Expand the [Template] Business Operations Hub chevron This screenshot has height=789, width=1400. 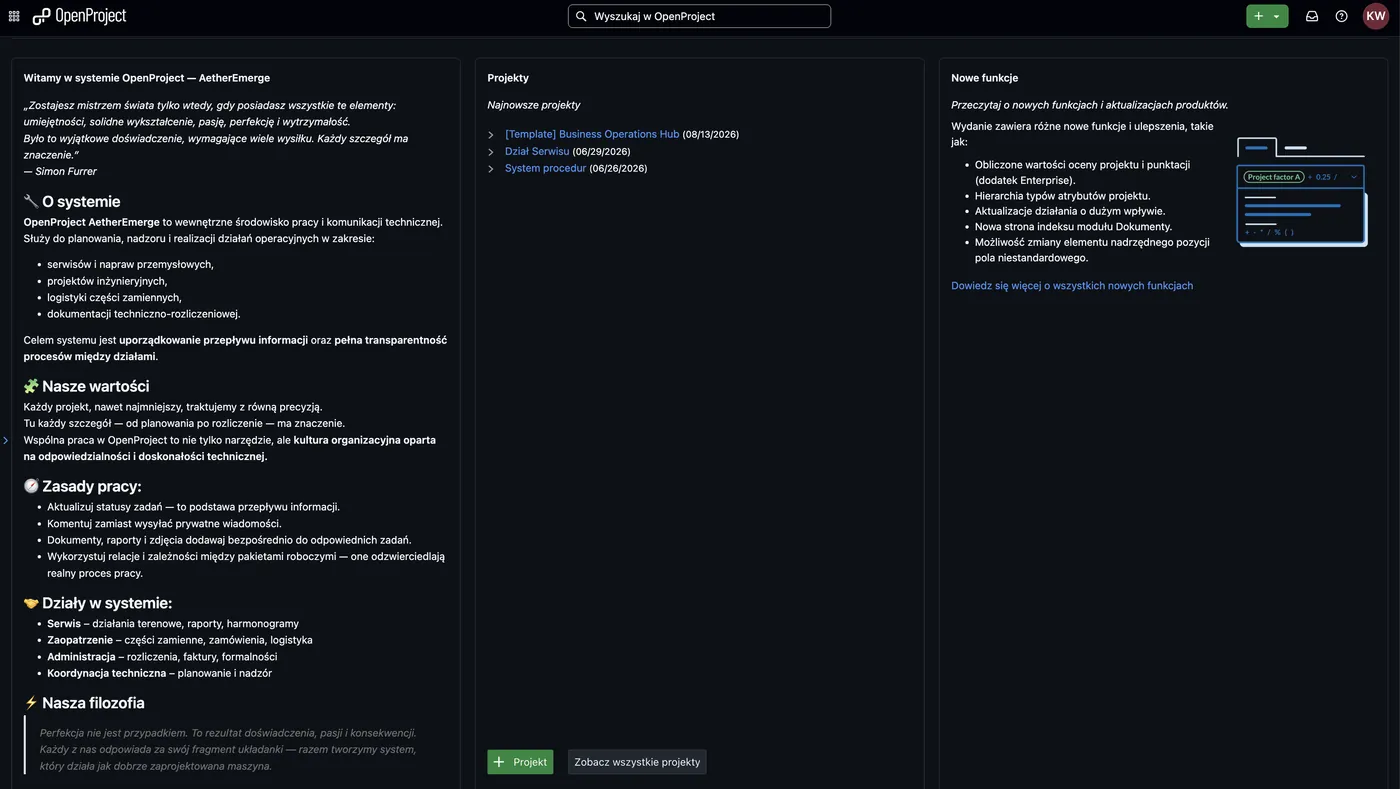coord(491,135)
